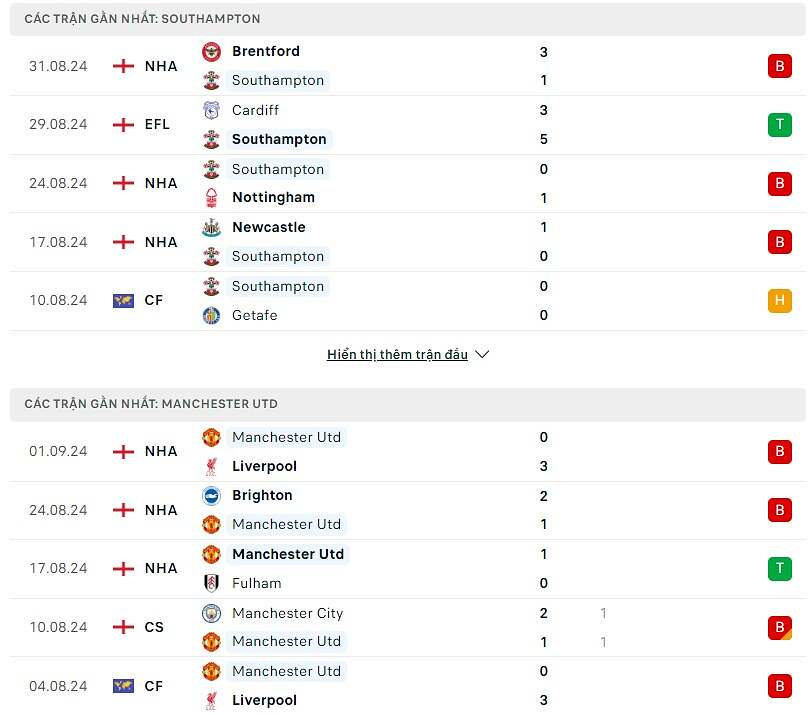Click the Newcastle club crest icon
810x715 pixels.
(x=211, y=227)
